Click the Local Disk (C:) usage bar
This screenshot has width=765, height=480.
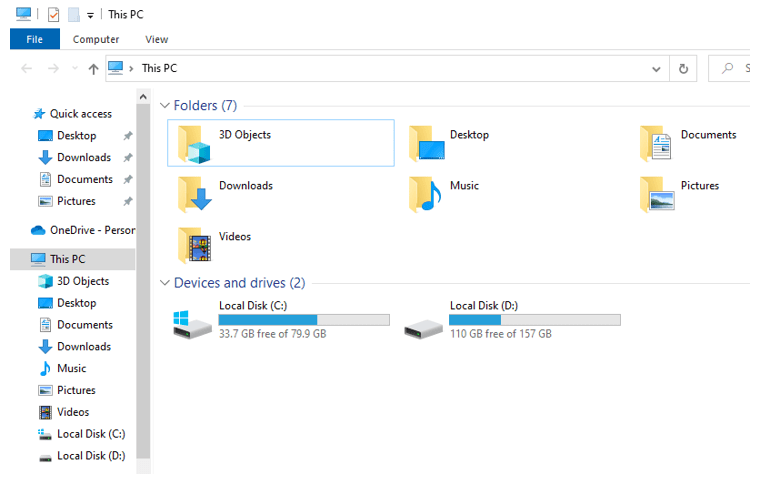[304, 320]
